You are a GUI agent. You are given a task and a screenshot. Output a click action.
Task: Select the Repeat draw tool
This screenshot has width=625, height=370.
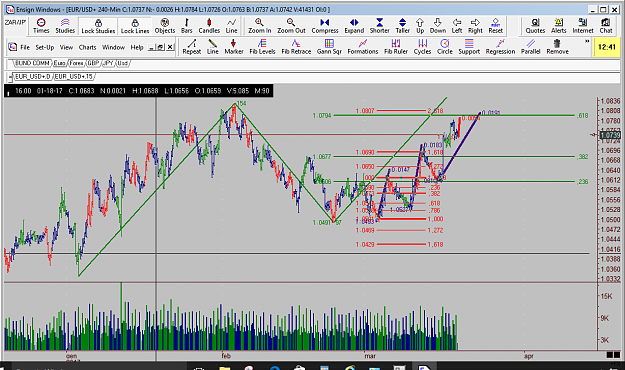tap(192, 47)
